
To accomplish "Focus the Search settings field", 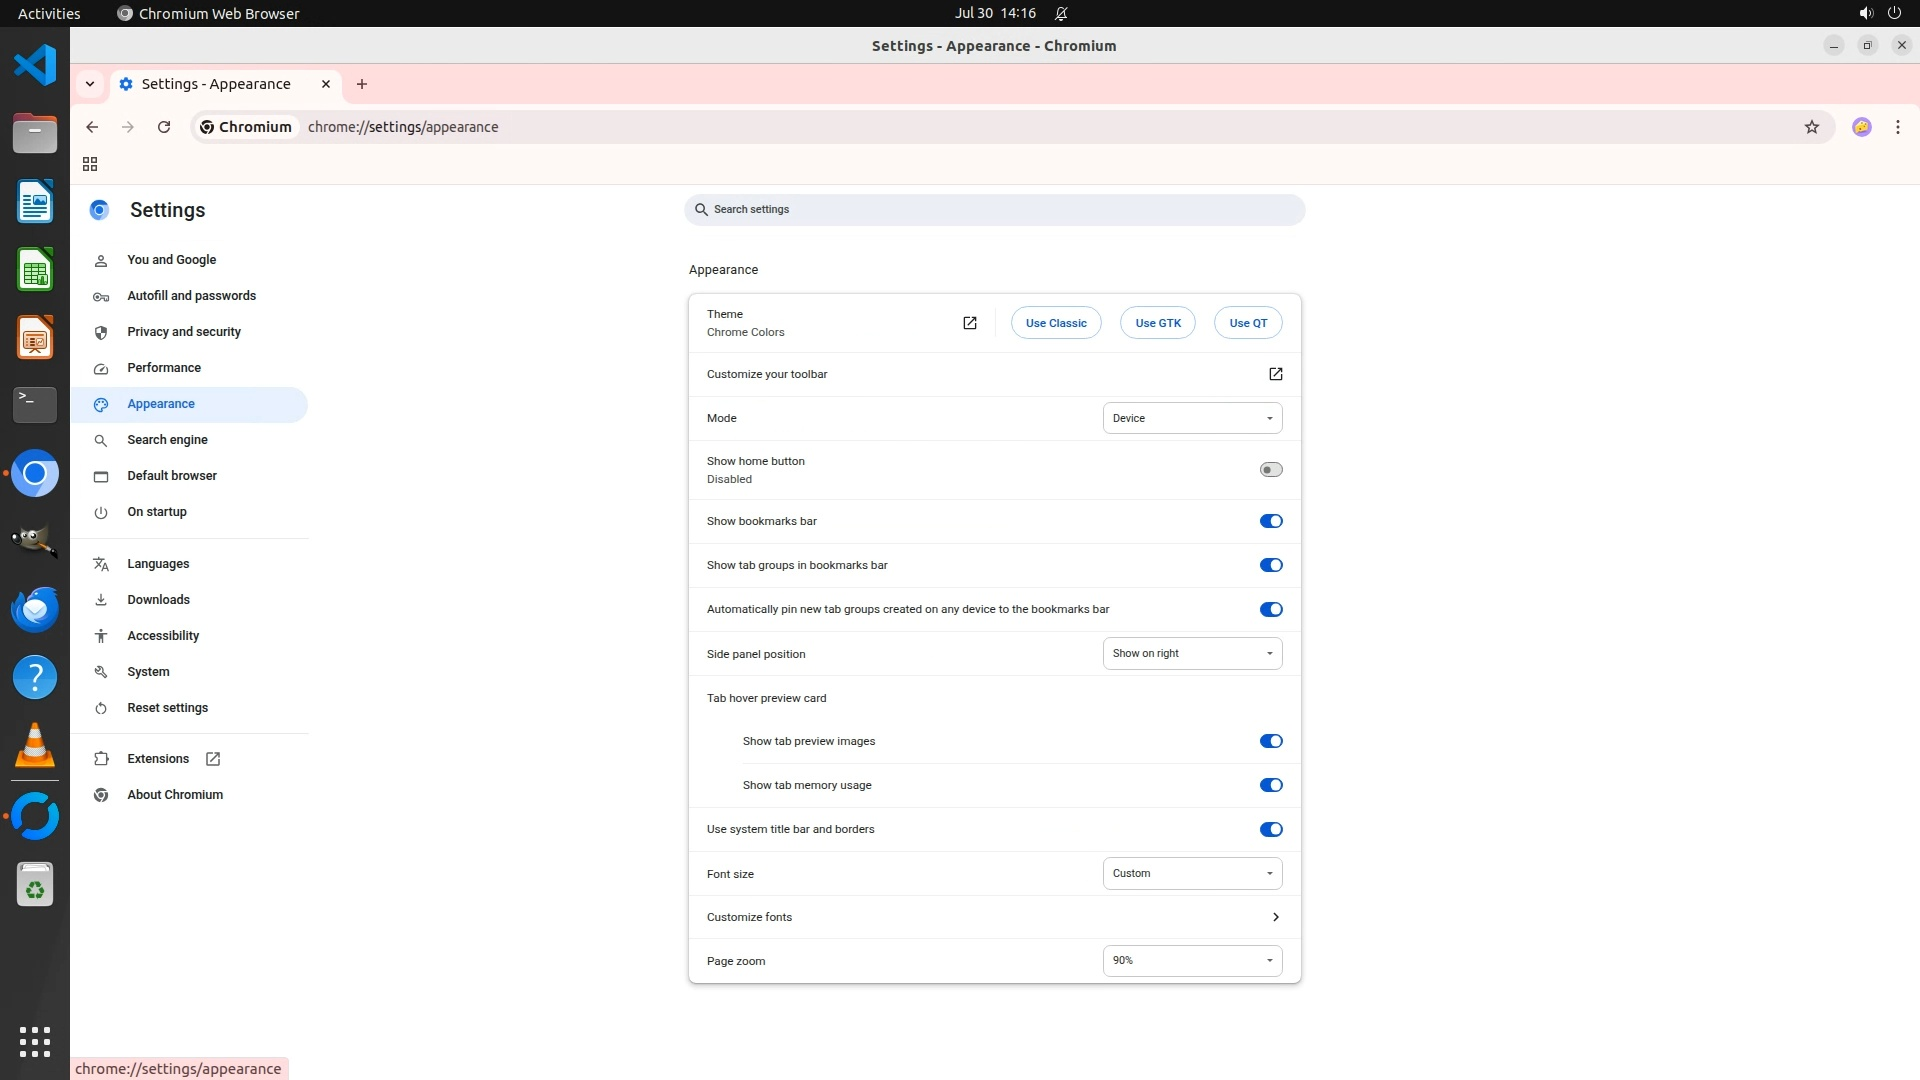I will click(x=994, y=210).
